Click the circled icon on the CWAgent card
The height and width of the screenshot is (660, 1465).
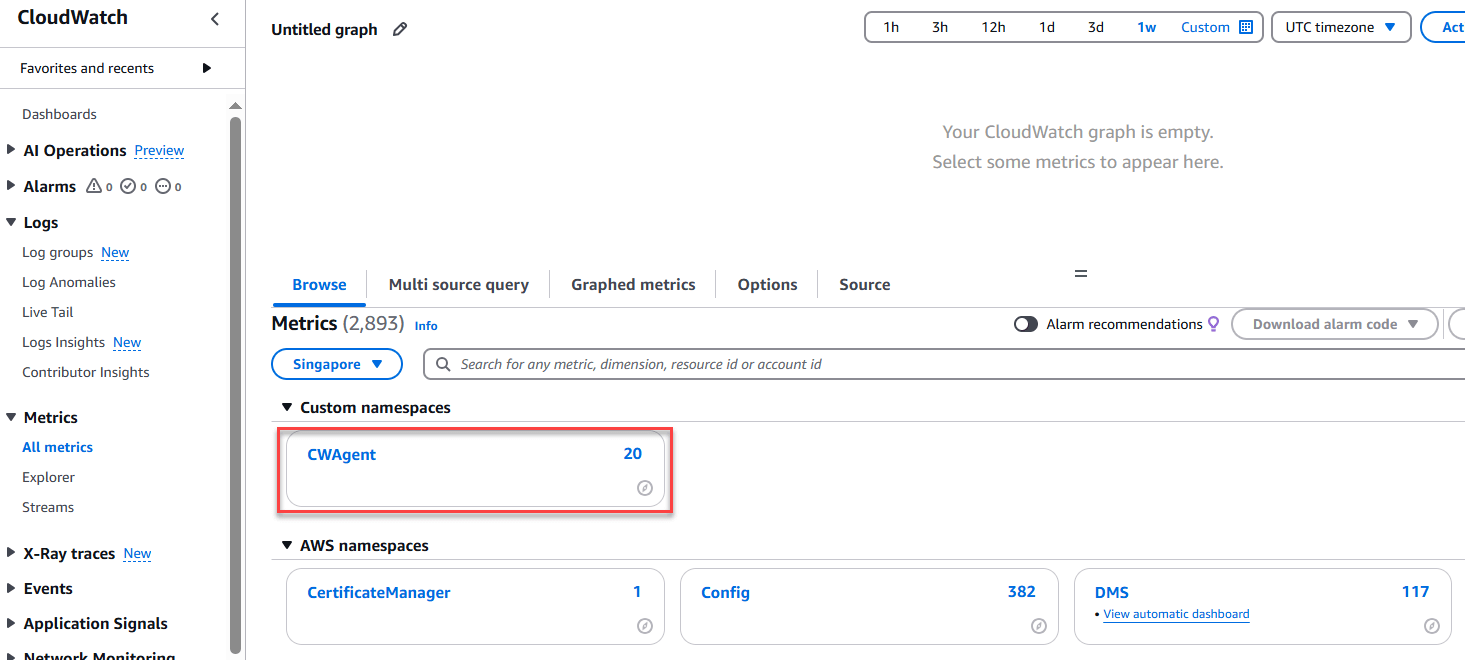tap(645, 488)
